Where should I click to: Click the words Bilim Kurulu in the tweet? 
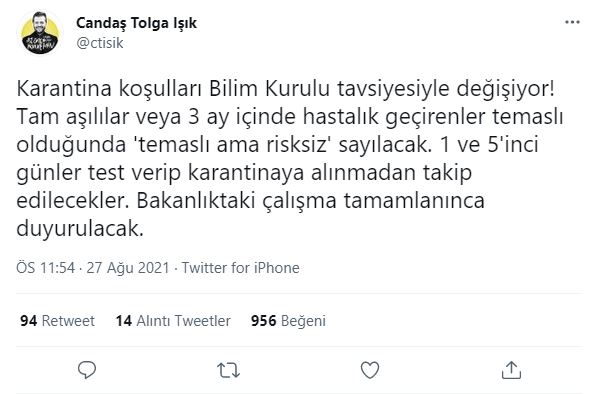269,89
